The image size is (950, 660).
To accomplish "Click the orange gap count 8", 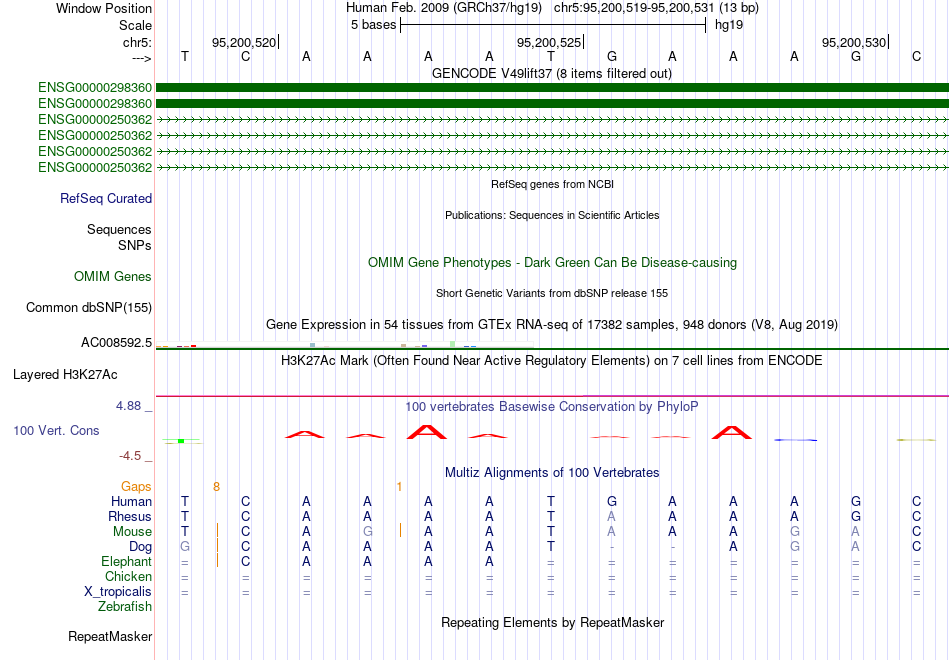I will pos(216,487).
